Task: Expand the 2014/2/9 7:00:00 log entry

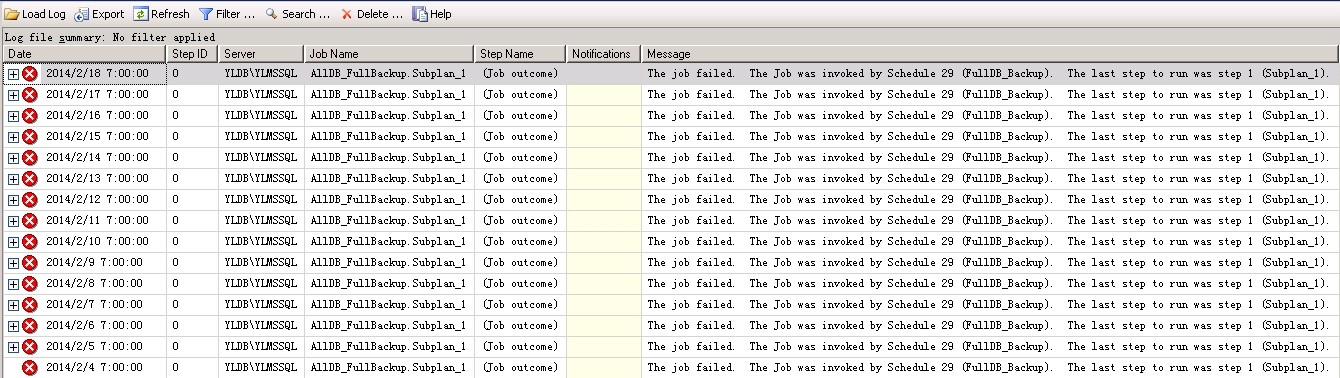Action: 13,263
